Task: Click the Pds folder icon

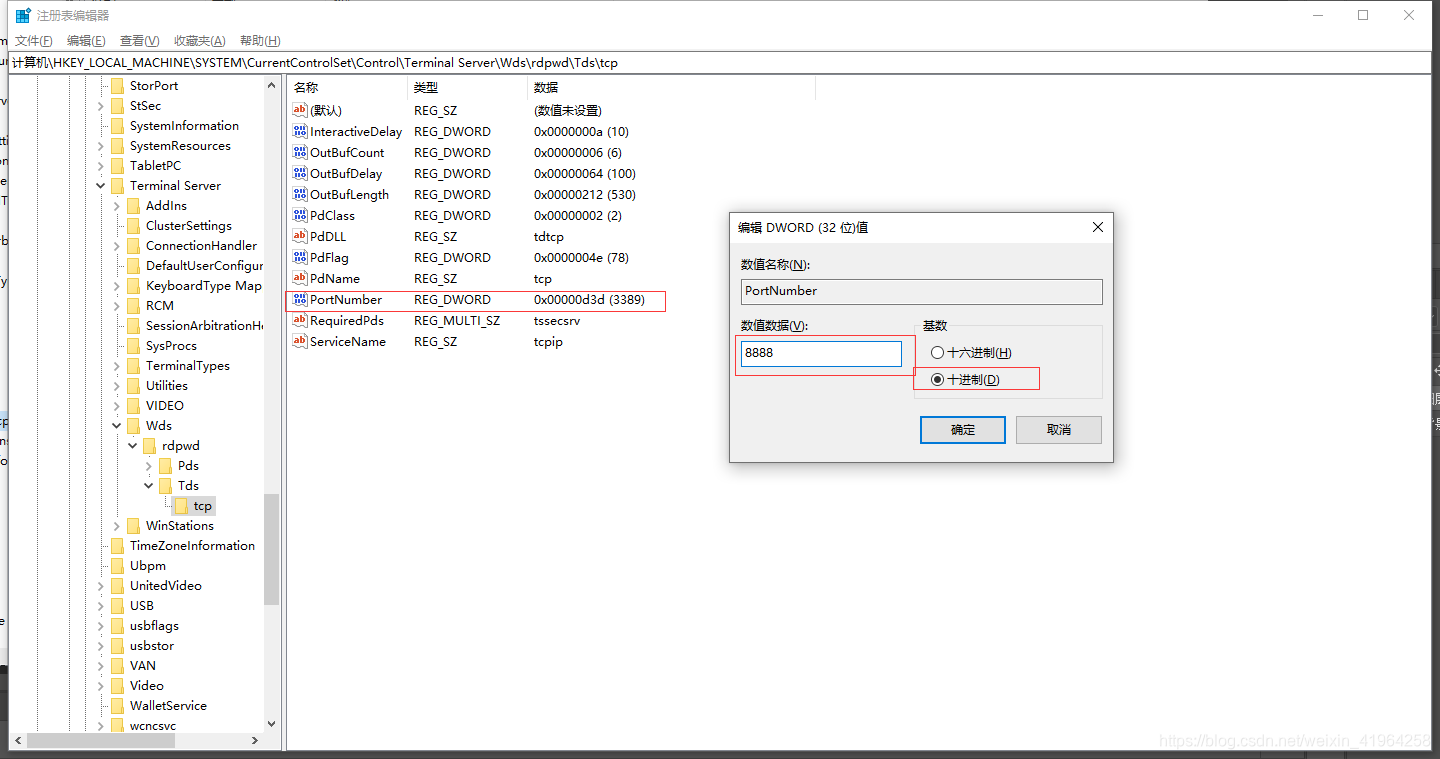Action: pyautogui.click(x=166, y=465)
